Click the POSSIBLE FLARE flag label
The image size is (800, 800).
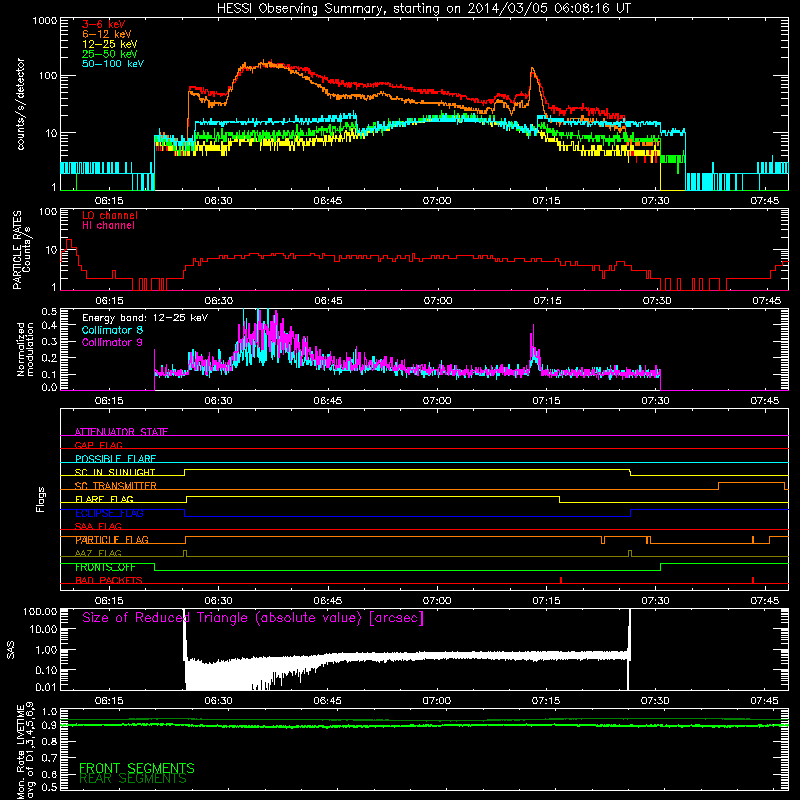[115, 459]
